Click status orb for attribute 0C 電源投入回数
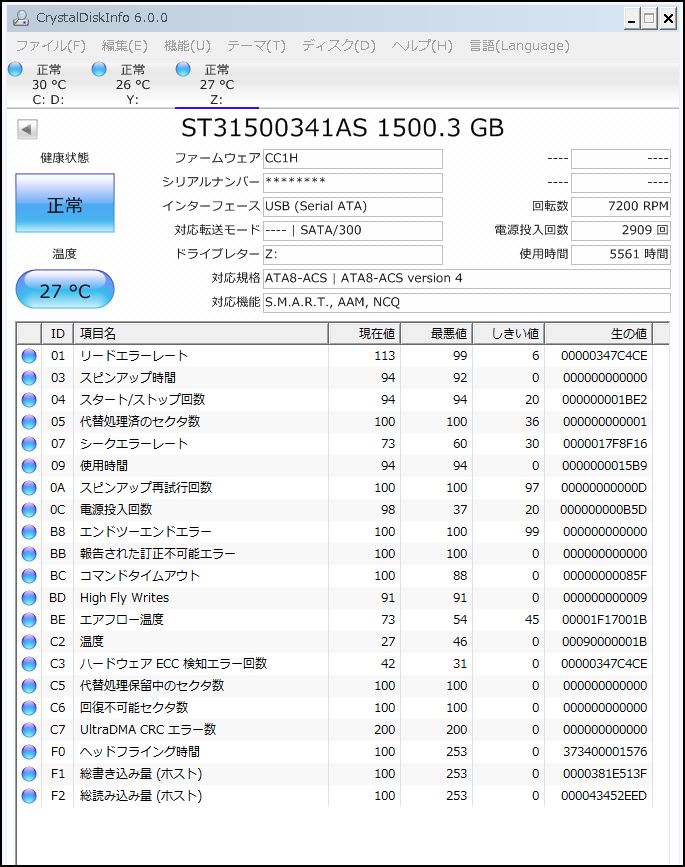685x867 pixels. [x=29, y=510]
